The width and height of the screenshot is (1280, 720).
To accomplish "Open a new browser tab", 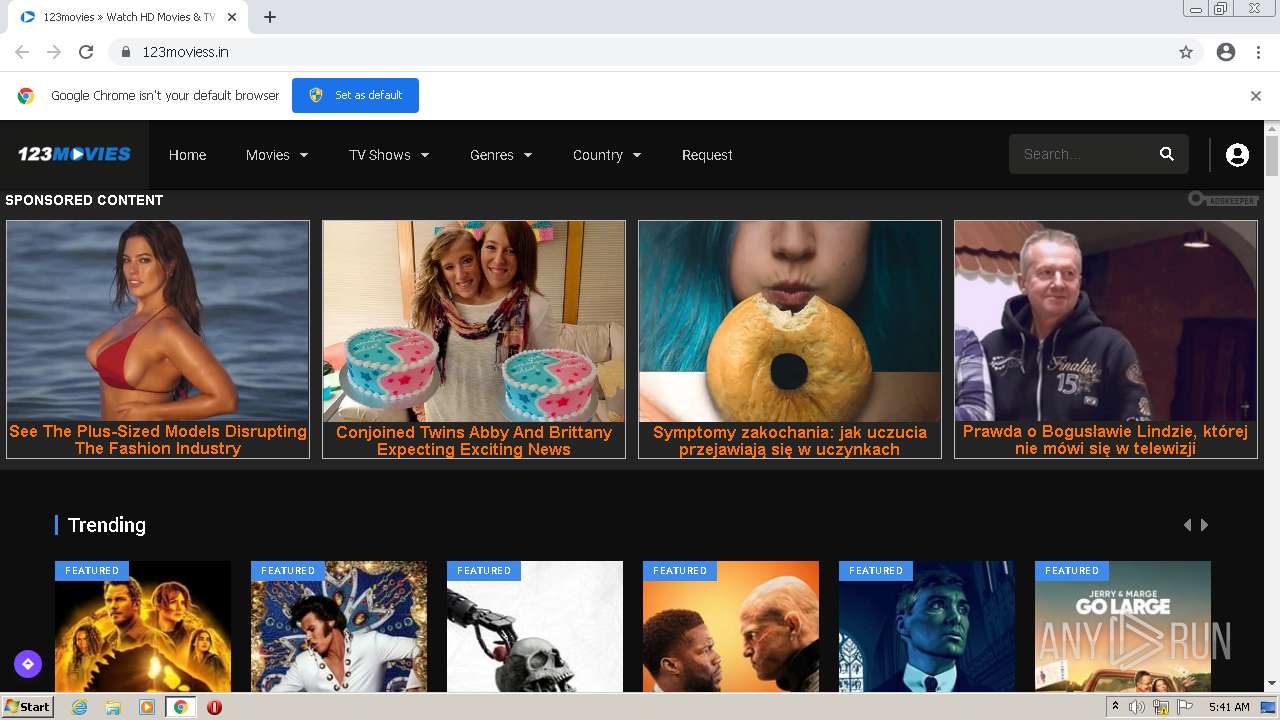I will point(270,17).
